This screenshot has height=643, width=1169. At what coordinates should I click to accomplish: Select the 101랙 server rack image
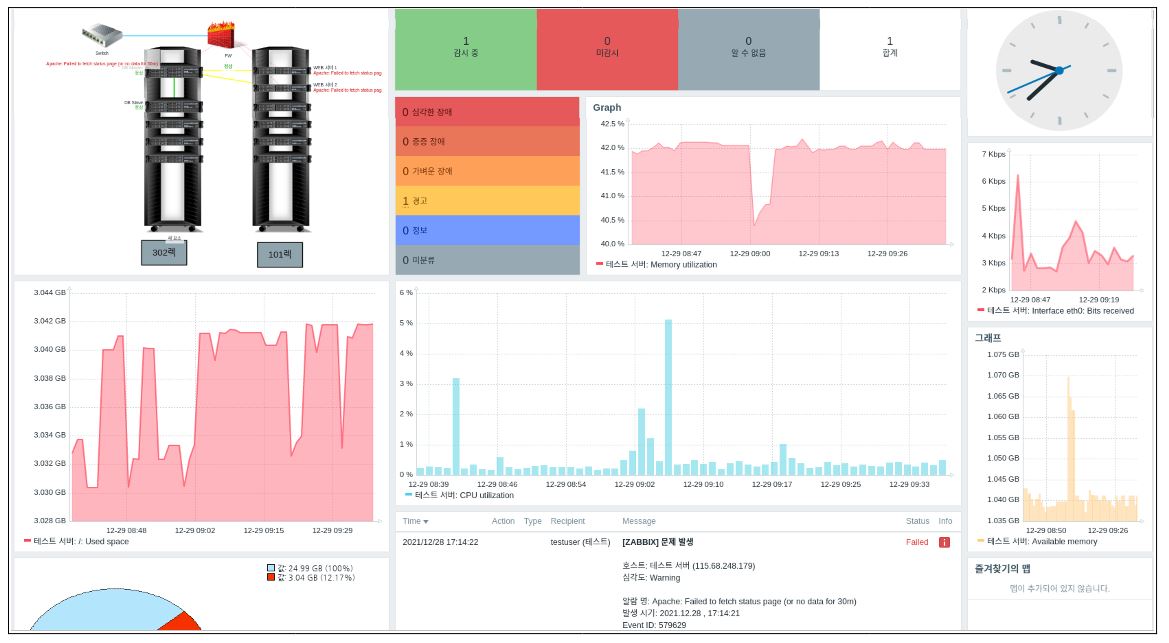tap(281, 140)
